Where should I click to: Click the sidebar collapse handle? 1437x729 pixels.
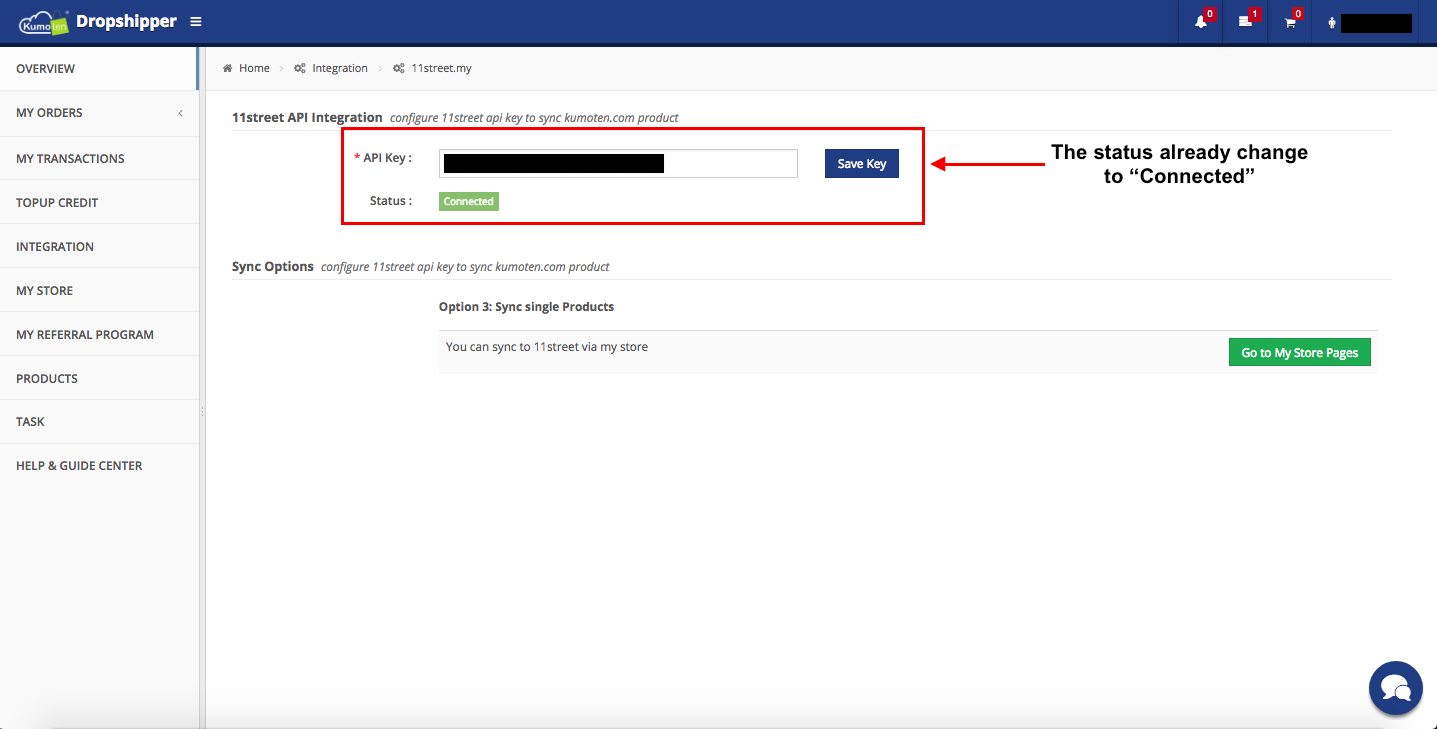(x=202, y=412)
